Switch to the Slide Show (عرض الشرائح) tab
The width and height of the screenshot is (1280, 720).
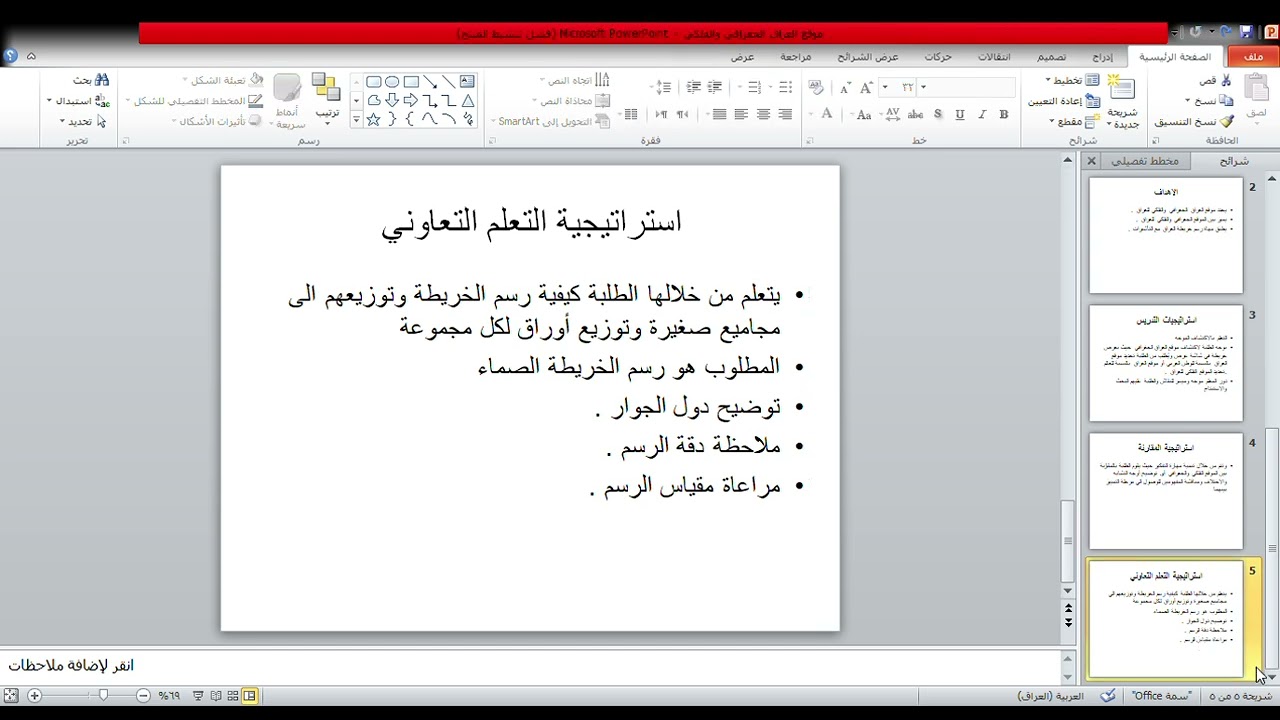click(868, 57)
